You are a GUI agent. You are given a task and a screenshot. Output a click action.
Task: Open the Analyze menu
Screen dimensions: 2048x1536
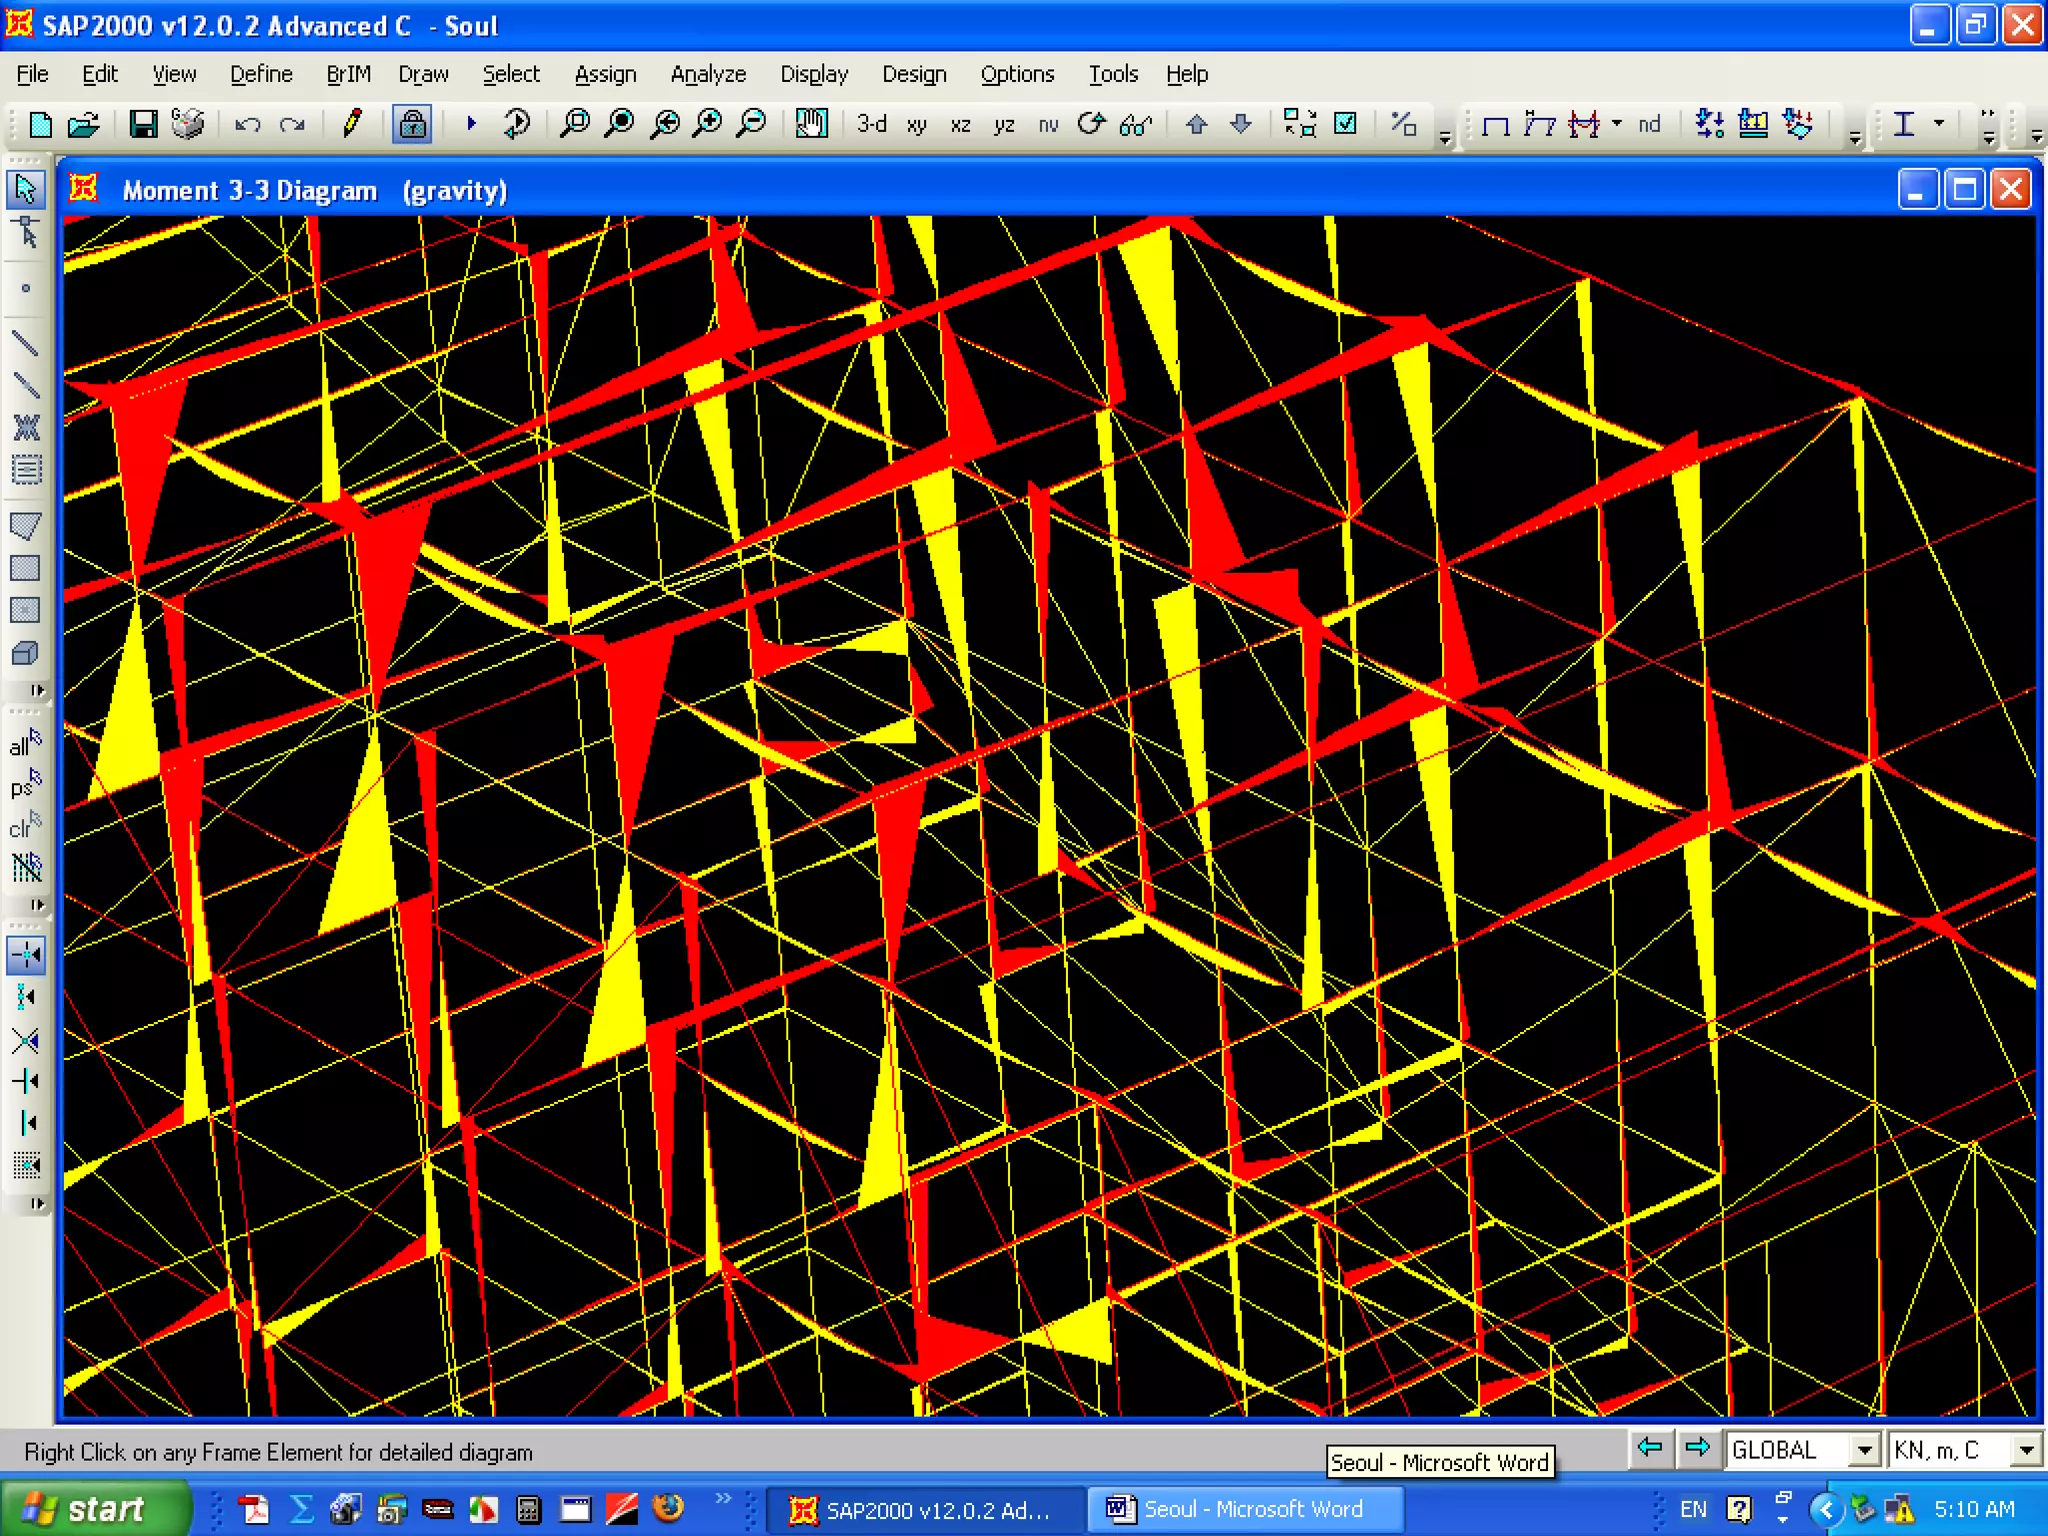pos(707,74)
